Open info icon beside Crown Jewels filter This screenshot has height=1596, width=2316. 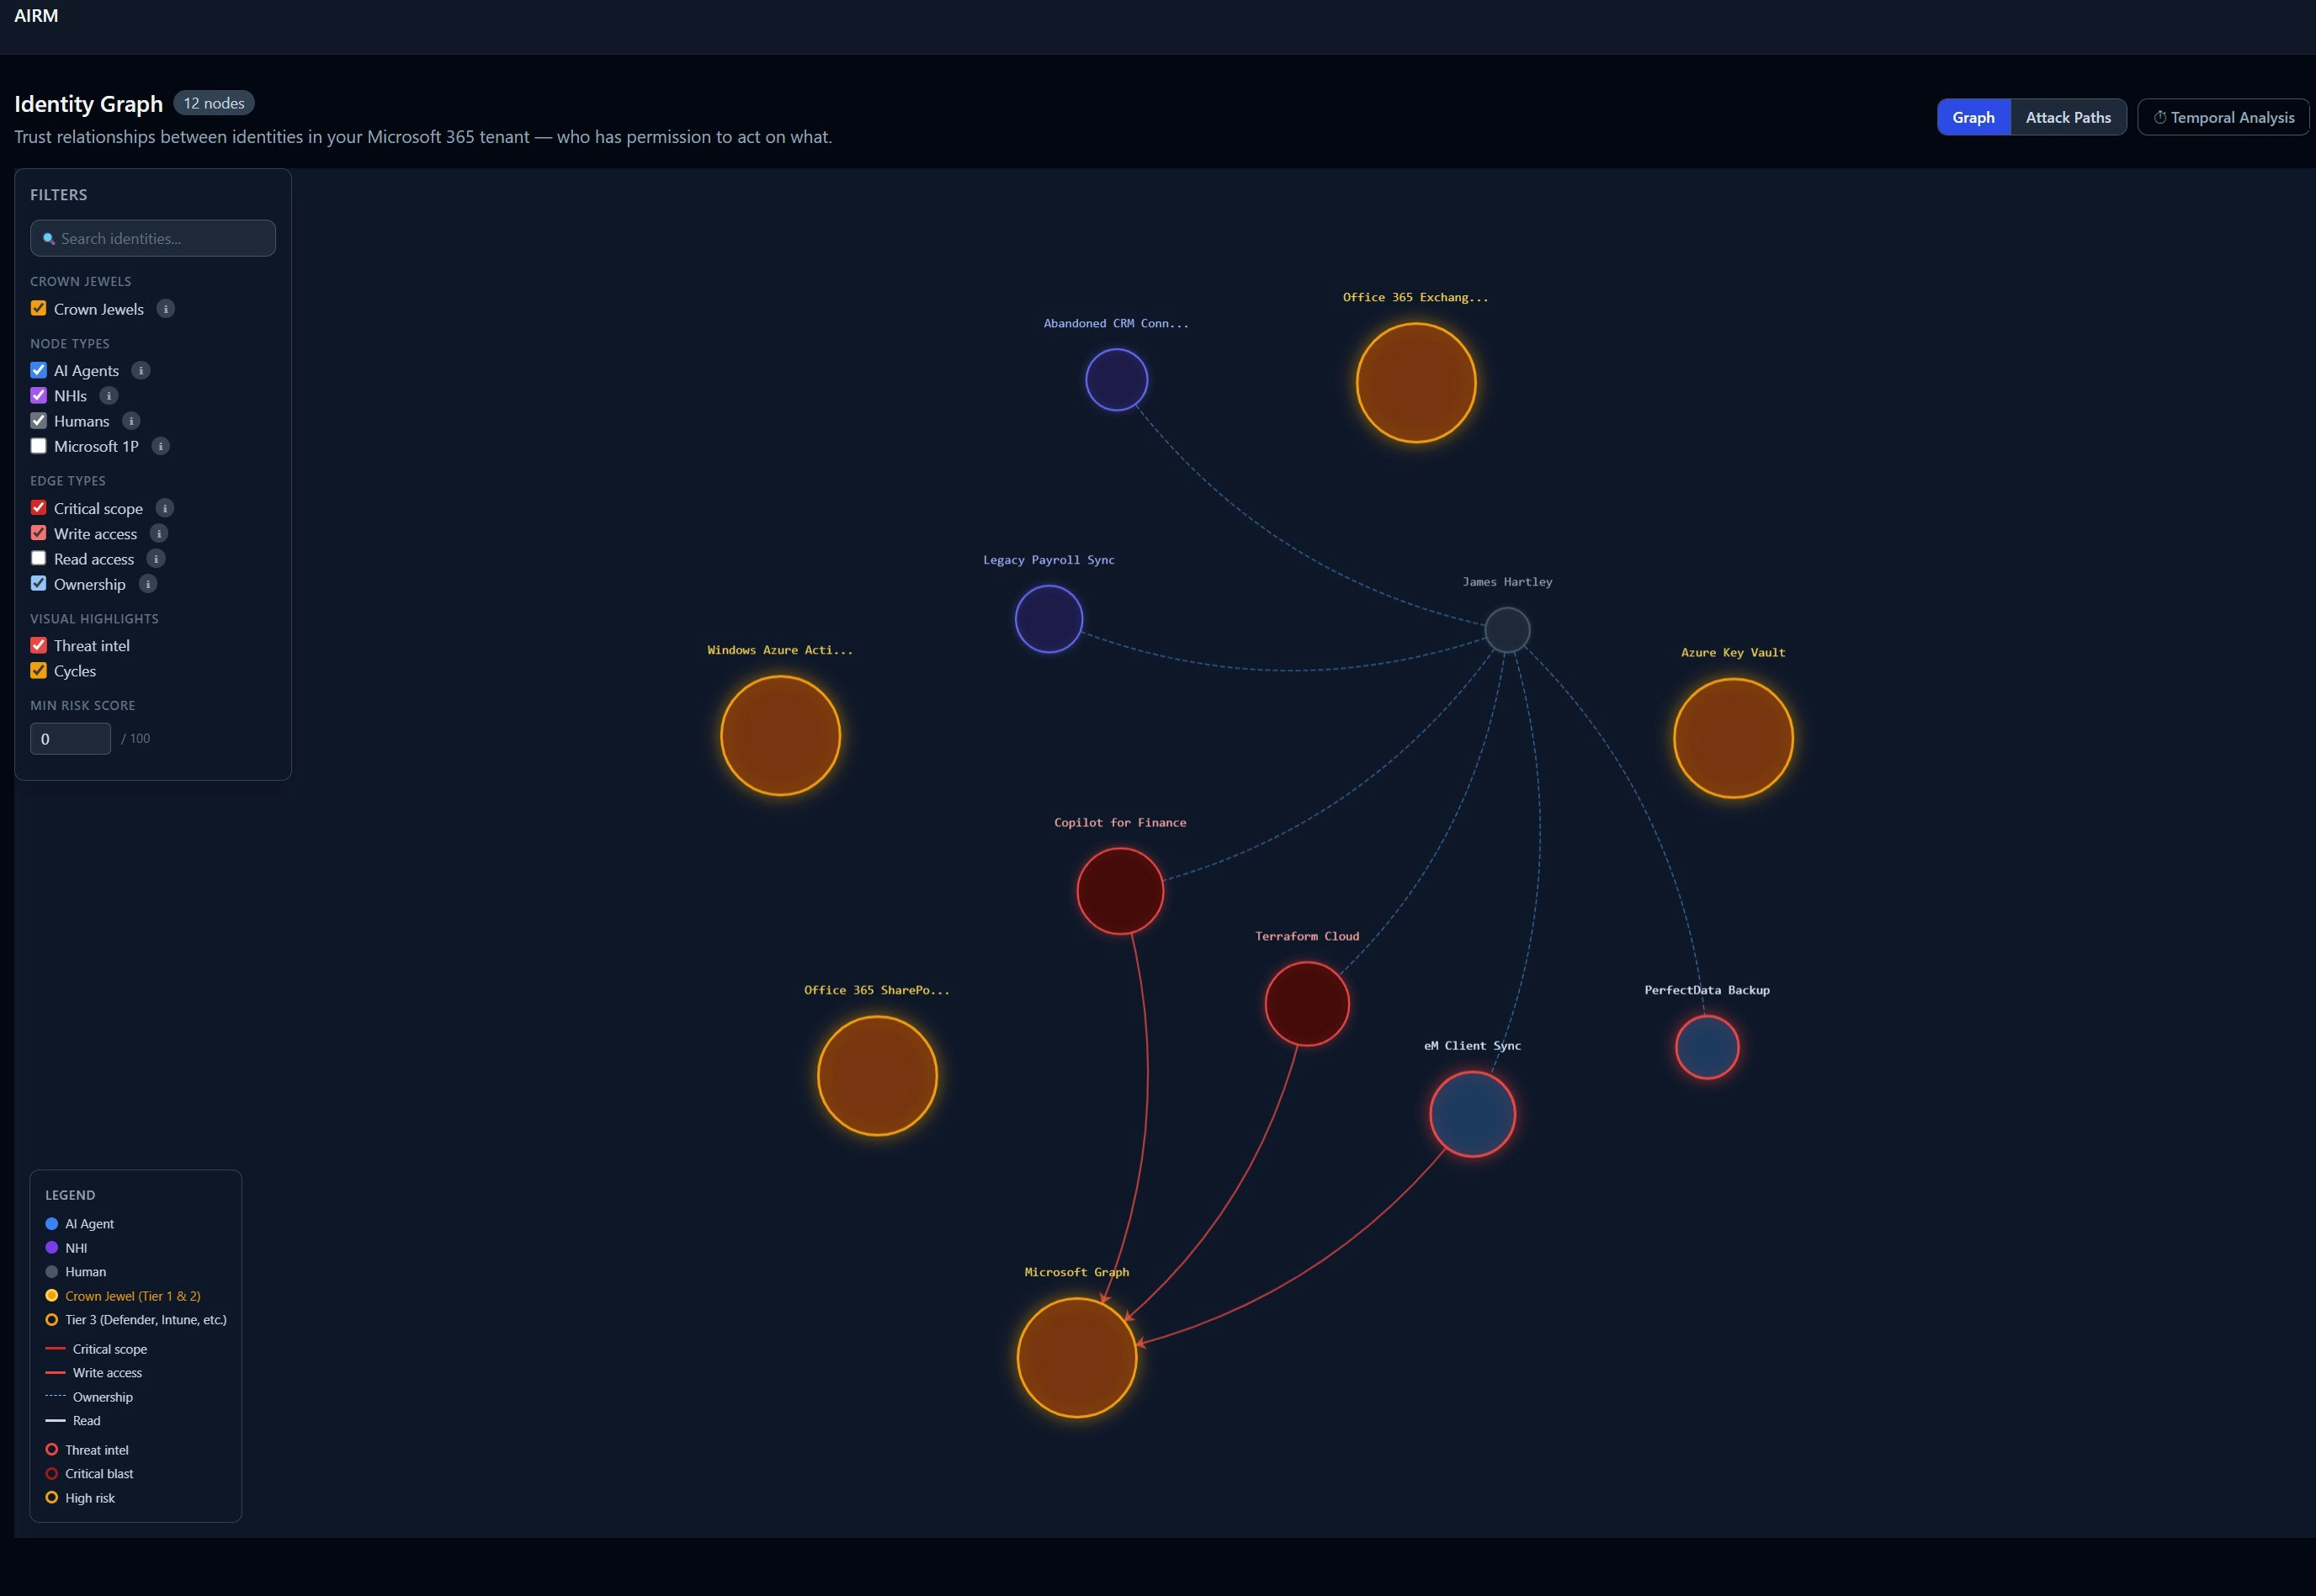(x=166, y=309)
